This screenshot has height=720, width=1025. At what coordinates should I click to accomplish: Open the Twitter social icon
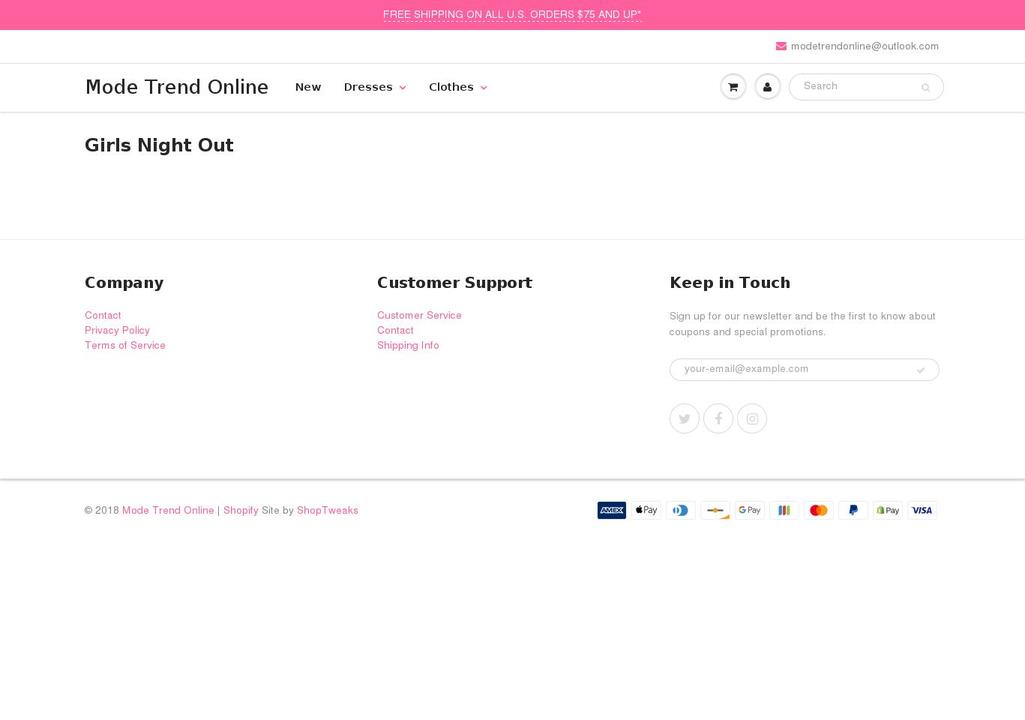684,418
